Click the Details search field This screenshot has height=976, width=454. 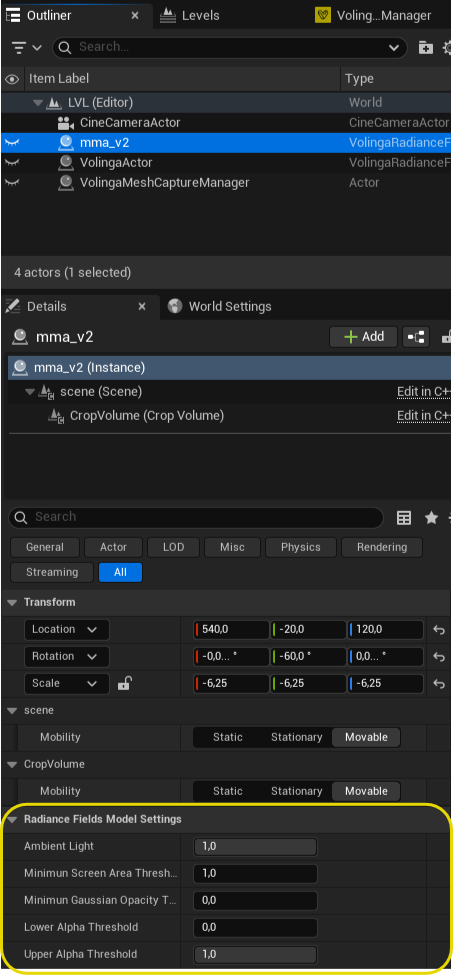tap(196, 517)
